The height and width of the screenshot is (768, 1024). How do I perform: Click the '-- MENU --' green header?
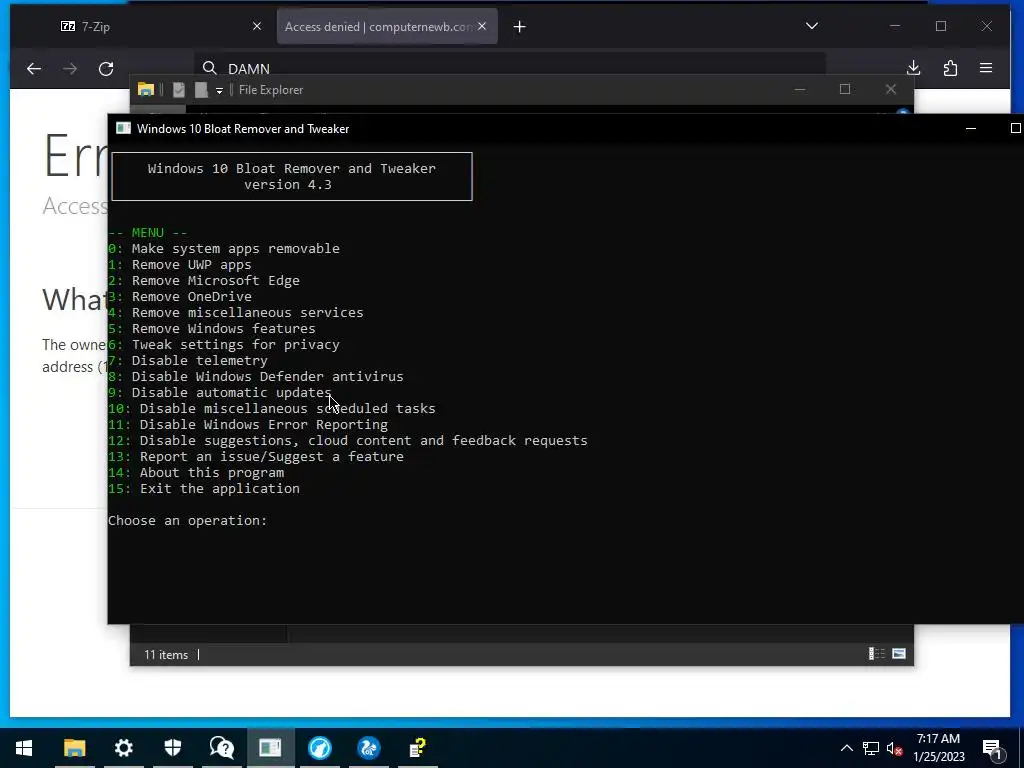point(148,232)
